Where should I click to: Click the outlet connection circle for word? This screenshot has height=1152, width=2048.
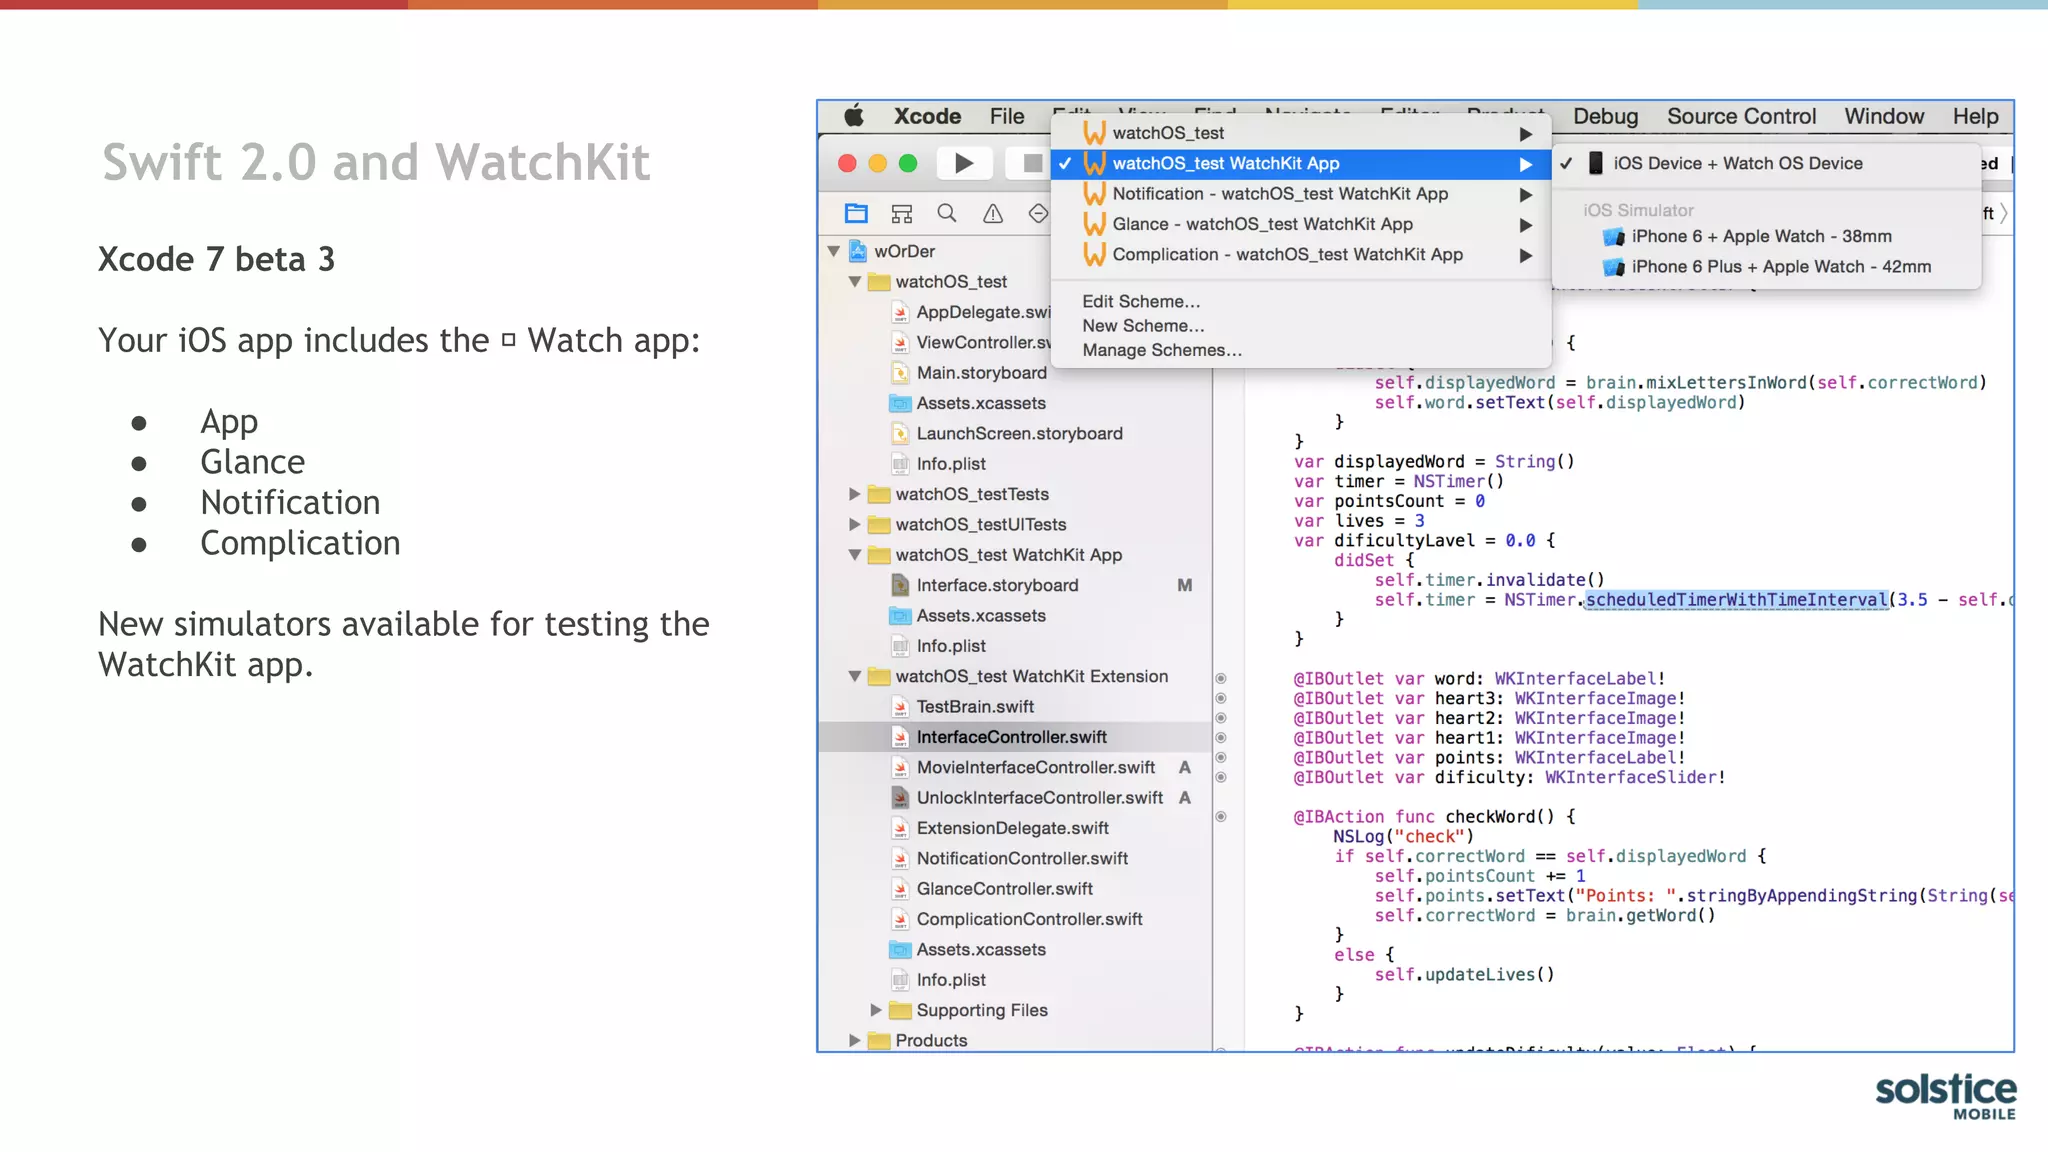click(x=1221, y=679)
